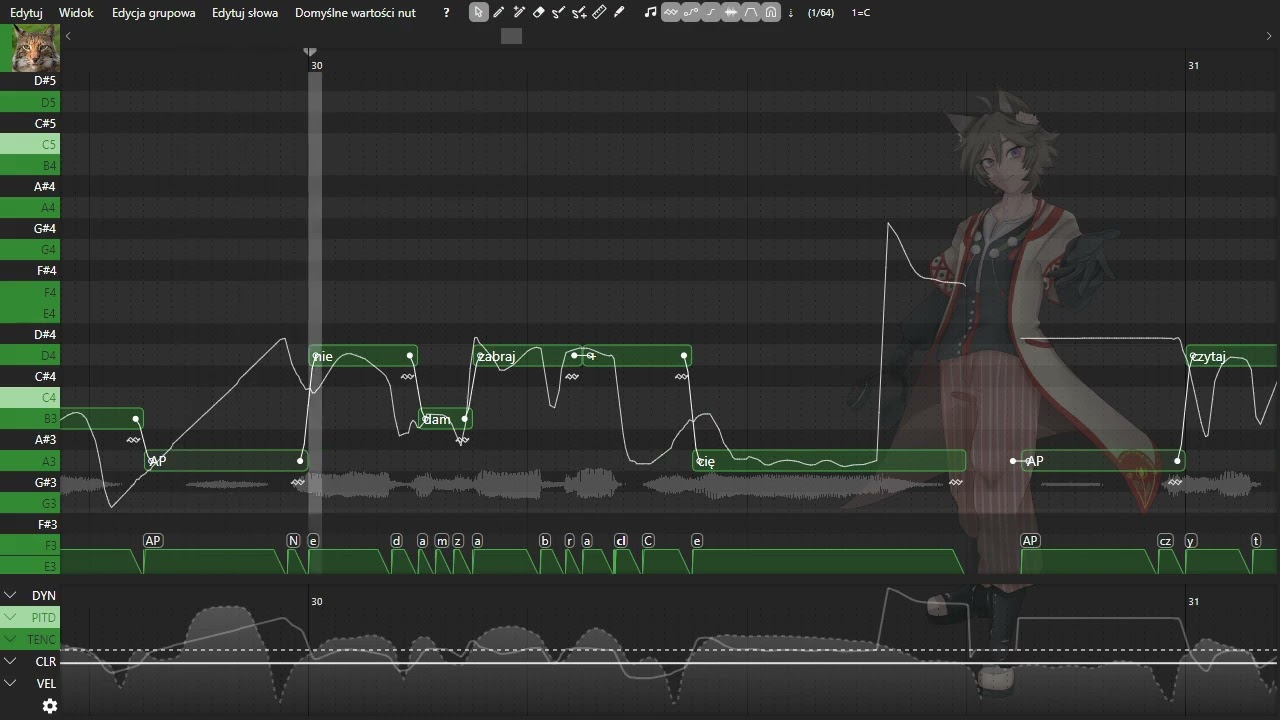Click the right timeline scroll arrow
This screenshot has height=720, width=1280.
1269,36
